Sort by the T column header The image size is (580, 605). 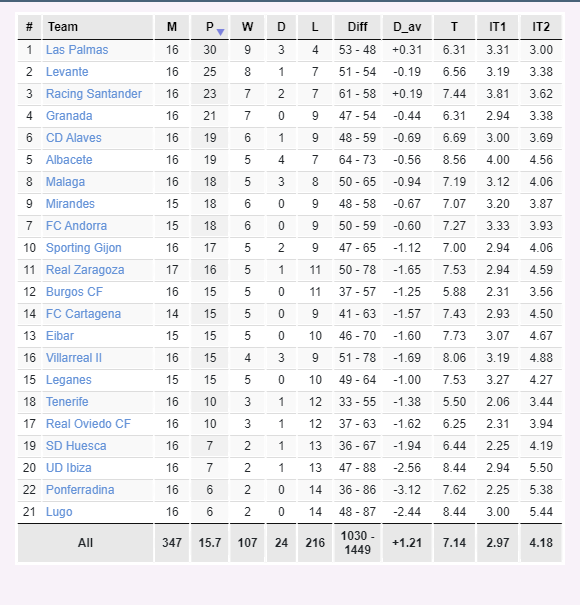(454, 27)
